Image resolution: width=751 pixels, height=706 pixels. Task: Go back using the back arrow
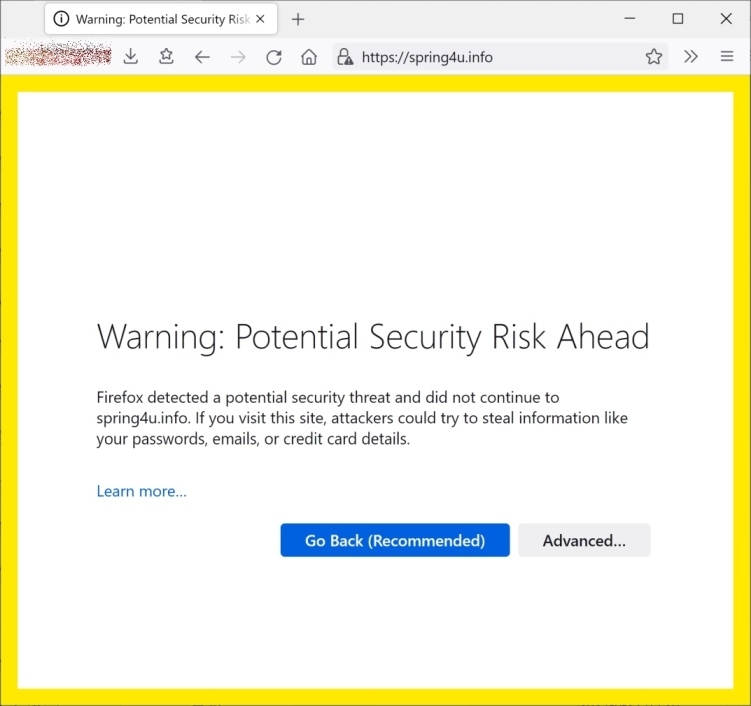pos(202,57)
